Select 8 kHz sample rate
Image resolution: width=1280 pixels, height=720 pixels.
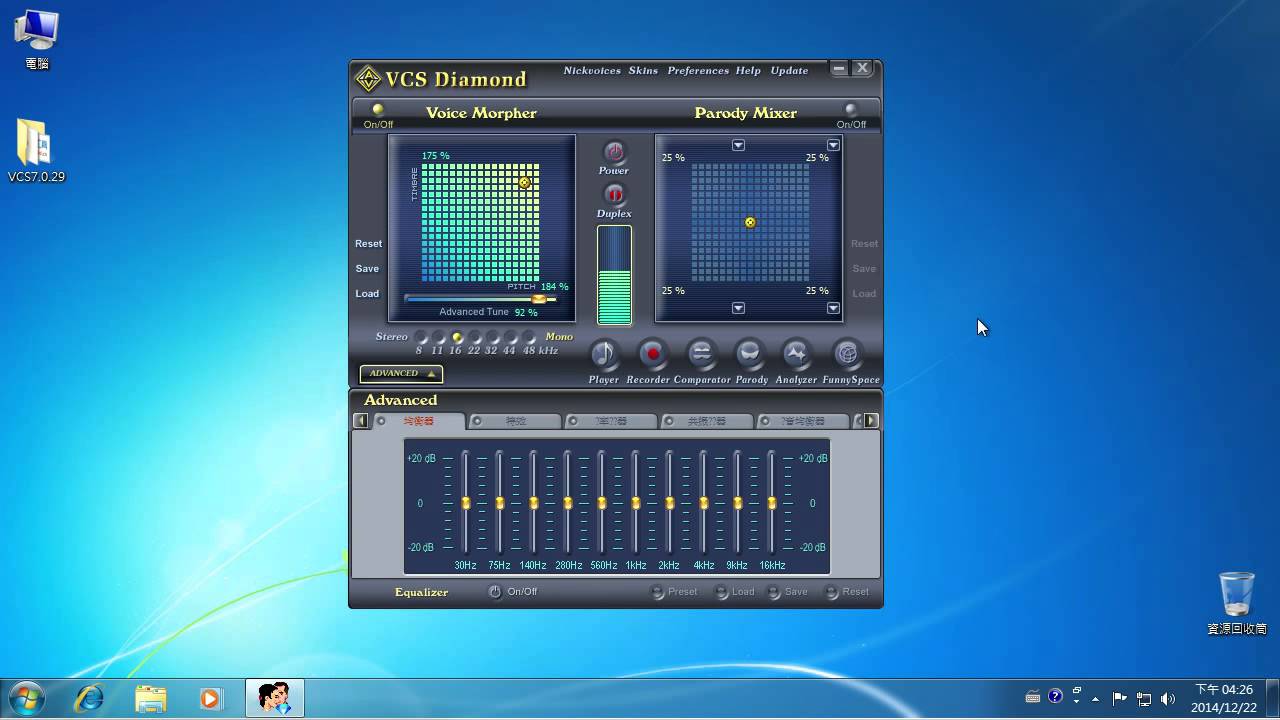tap(421, 338)
